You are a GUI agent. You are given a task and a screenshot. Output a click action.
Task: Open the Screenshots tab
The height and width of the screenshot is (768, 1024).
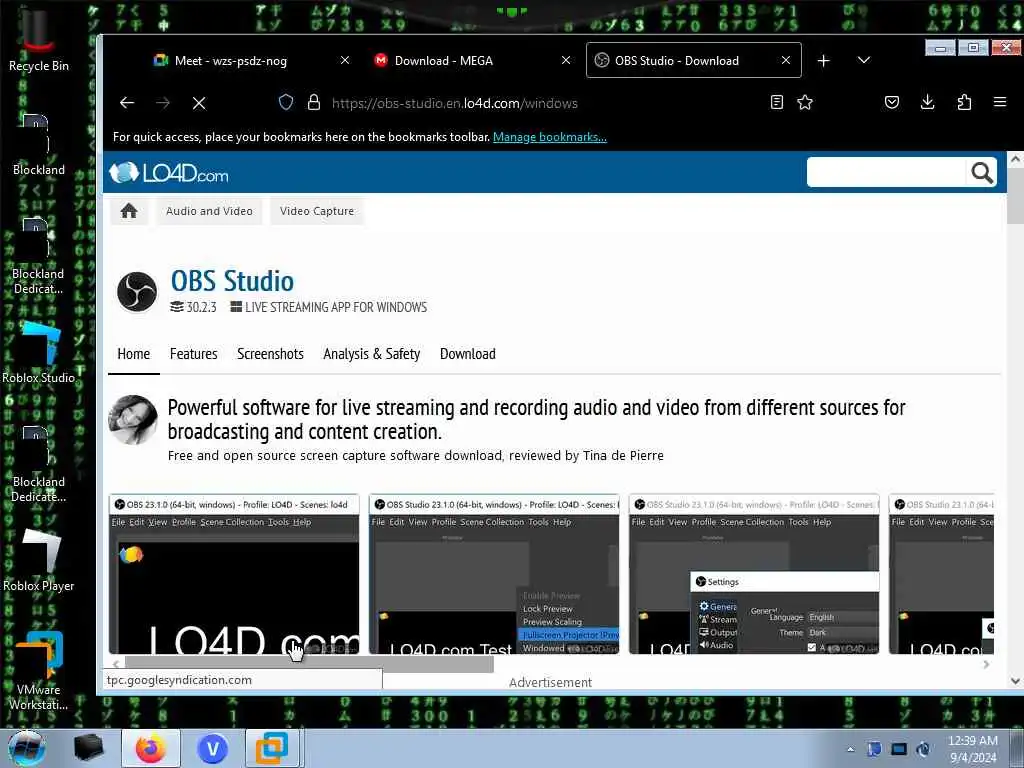point(270,354)
